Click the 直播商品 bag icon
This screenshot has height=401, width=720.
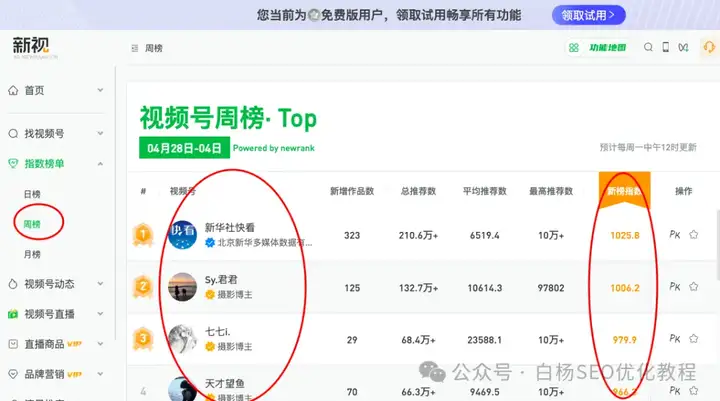click(13, 344)
